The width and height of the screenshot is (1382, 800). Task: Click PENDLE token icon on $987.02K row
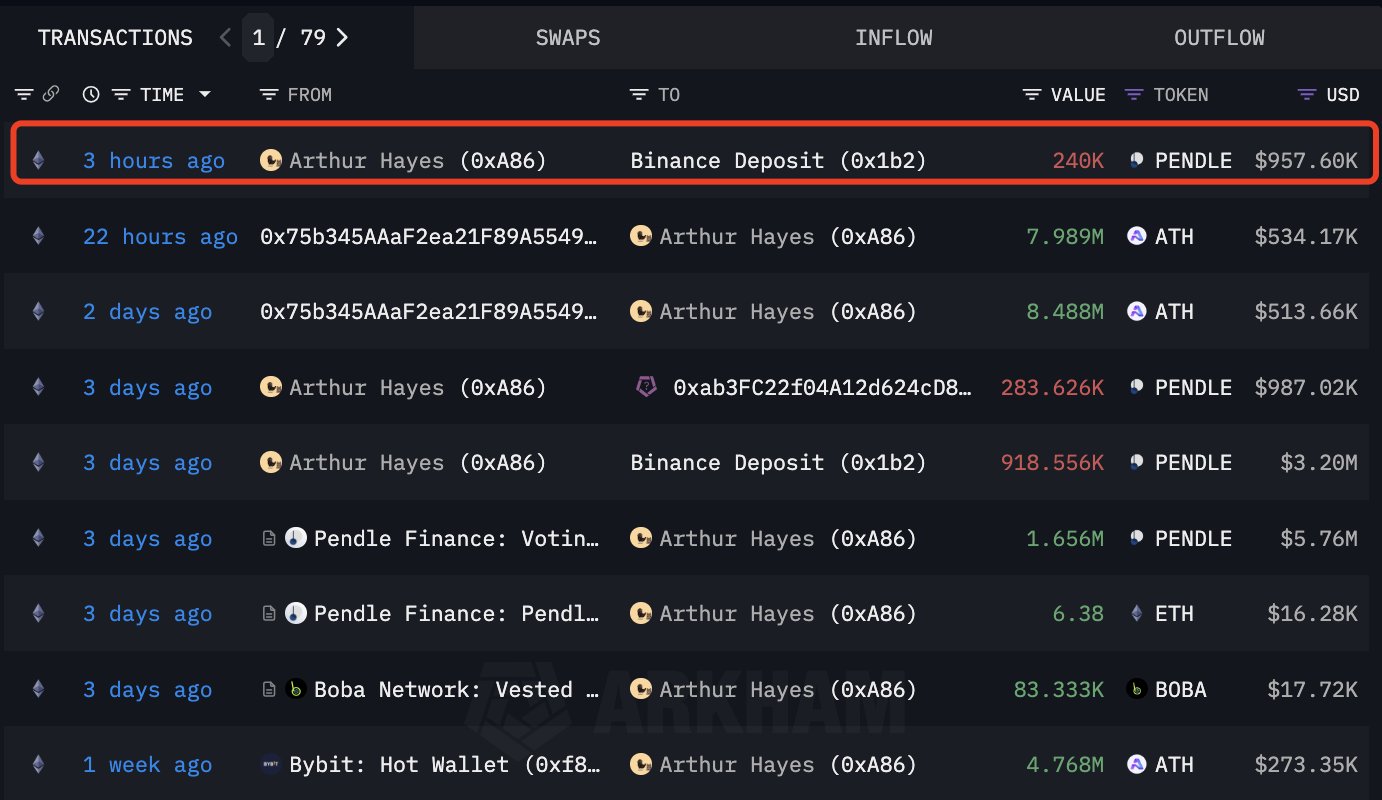(1137, 387)
